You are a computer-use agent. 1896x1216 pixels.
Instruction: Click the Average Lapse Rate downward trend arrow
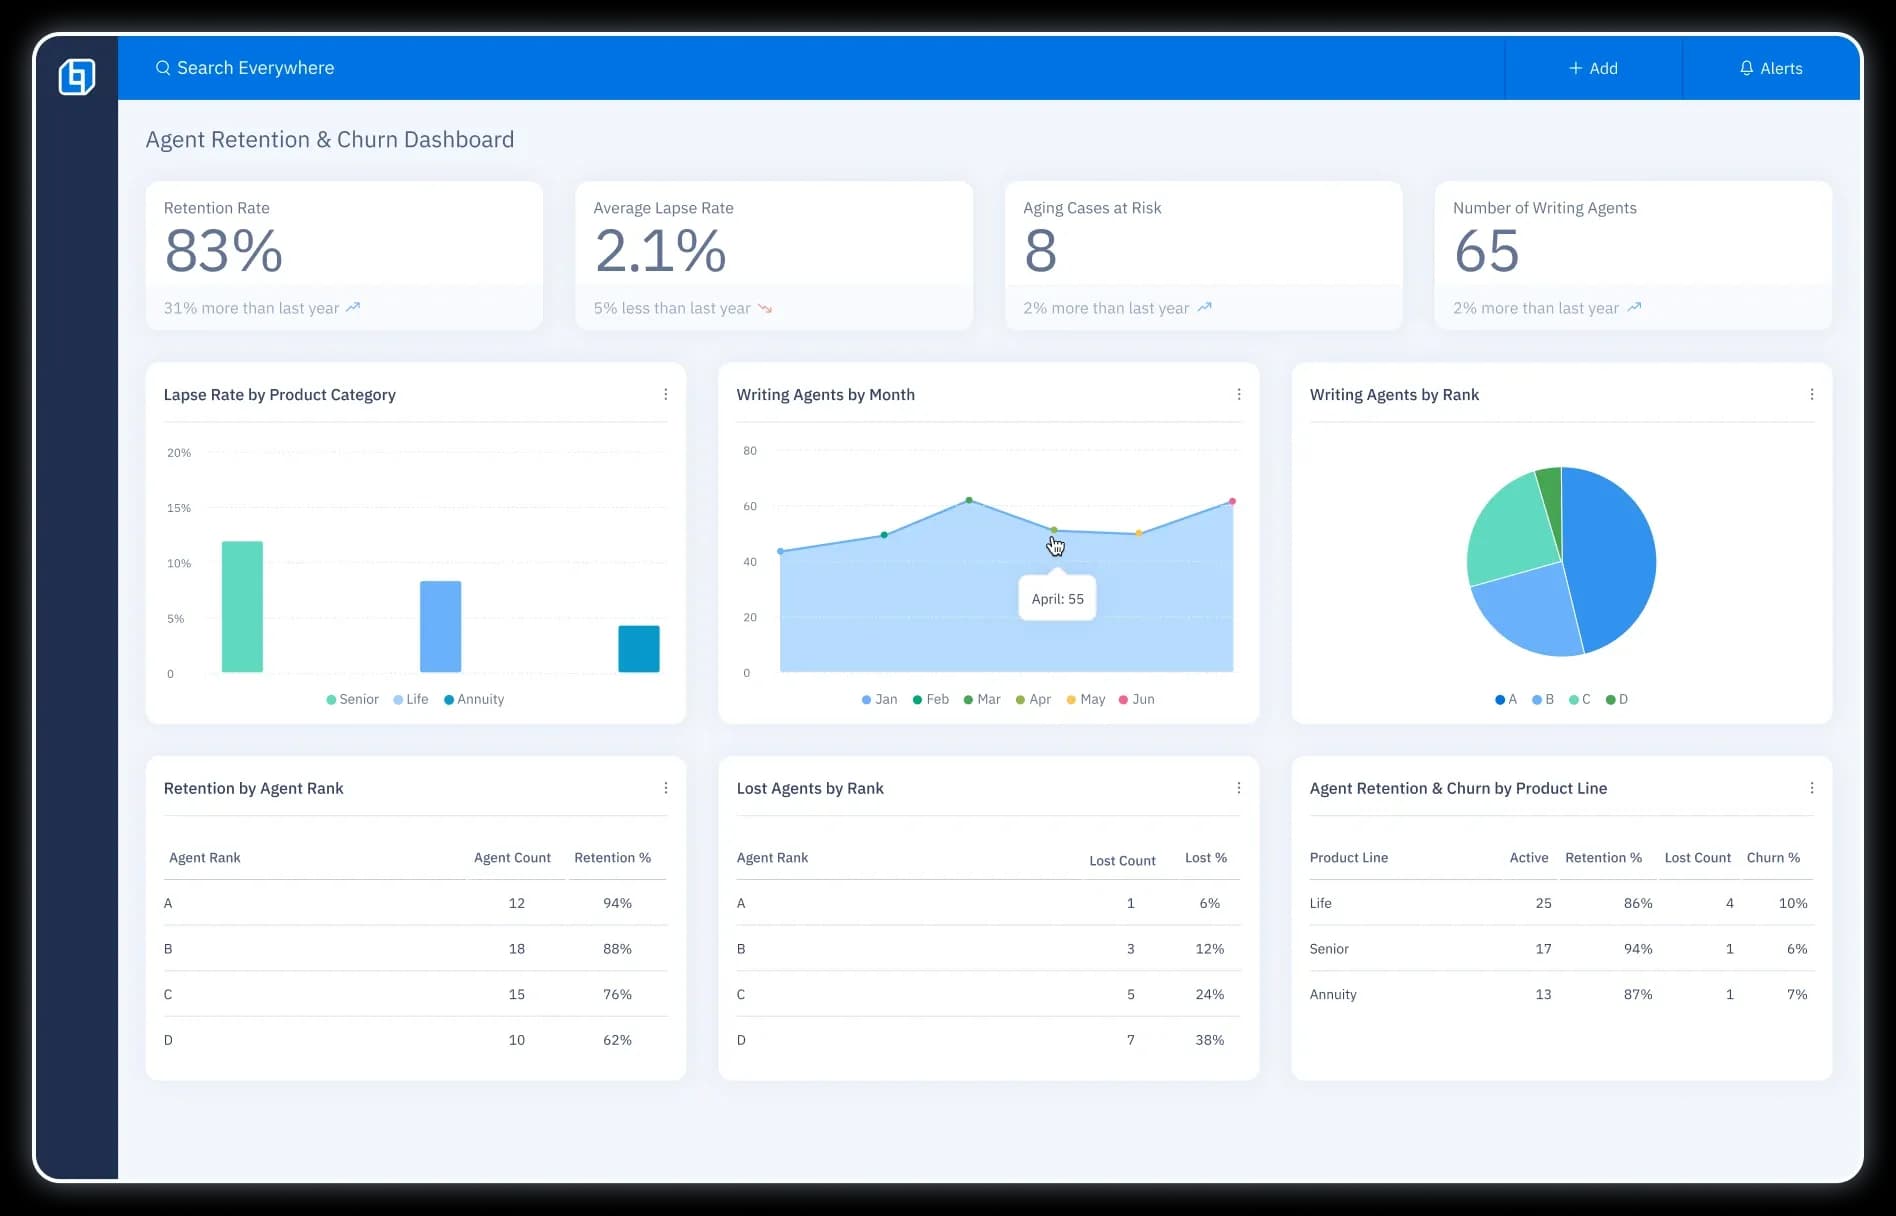pos(765,308)
